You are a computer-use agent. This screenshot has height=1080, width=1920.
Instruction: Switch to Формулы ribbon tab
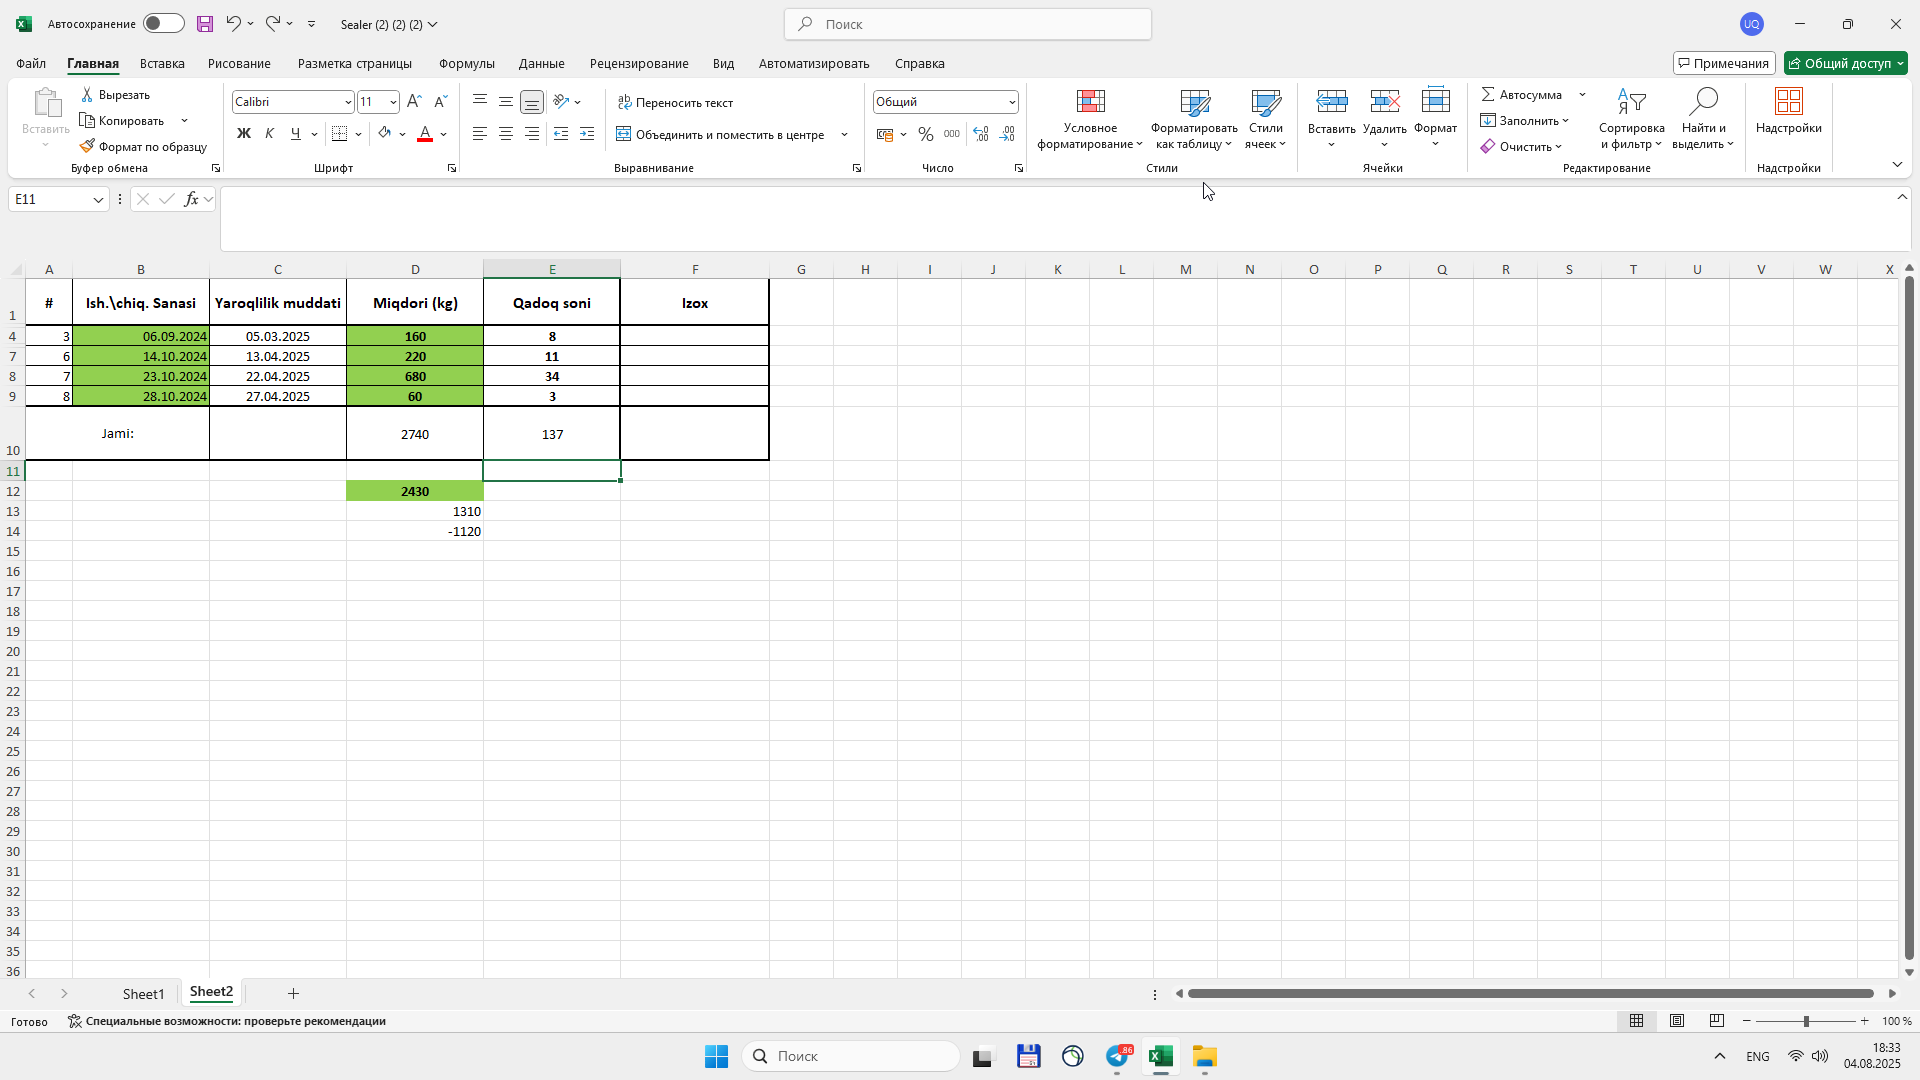click(466, 63)
